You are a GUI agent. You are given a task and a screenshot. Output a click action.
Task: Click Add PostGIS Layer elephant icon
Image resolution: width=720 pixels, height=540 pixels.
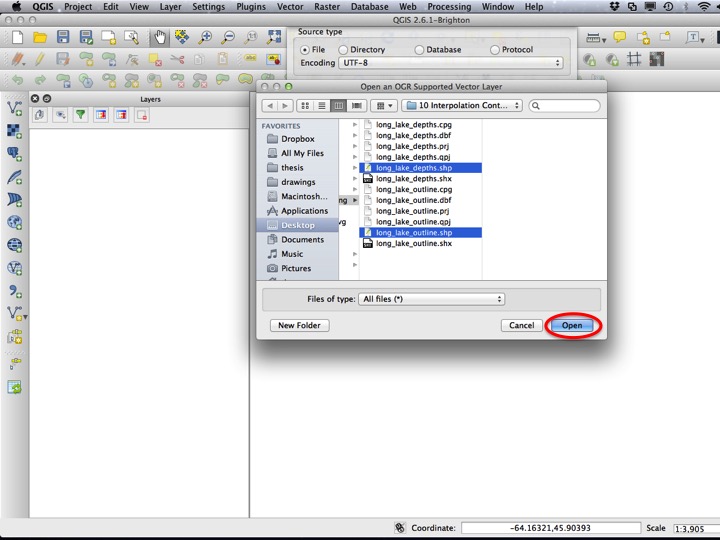tap(14, 154)
